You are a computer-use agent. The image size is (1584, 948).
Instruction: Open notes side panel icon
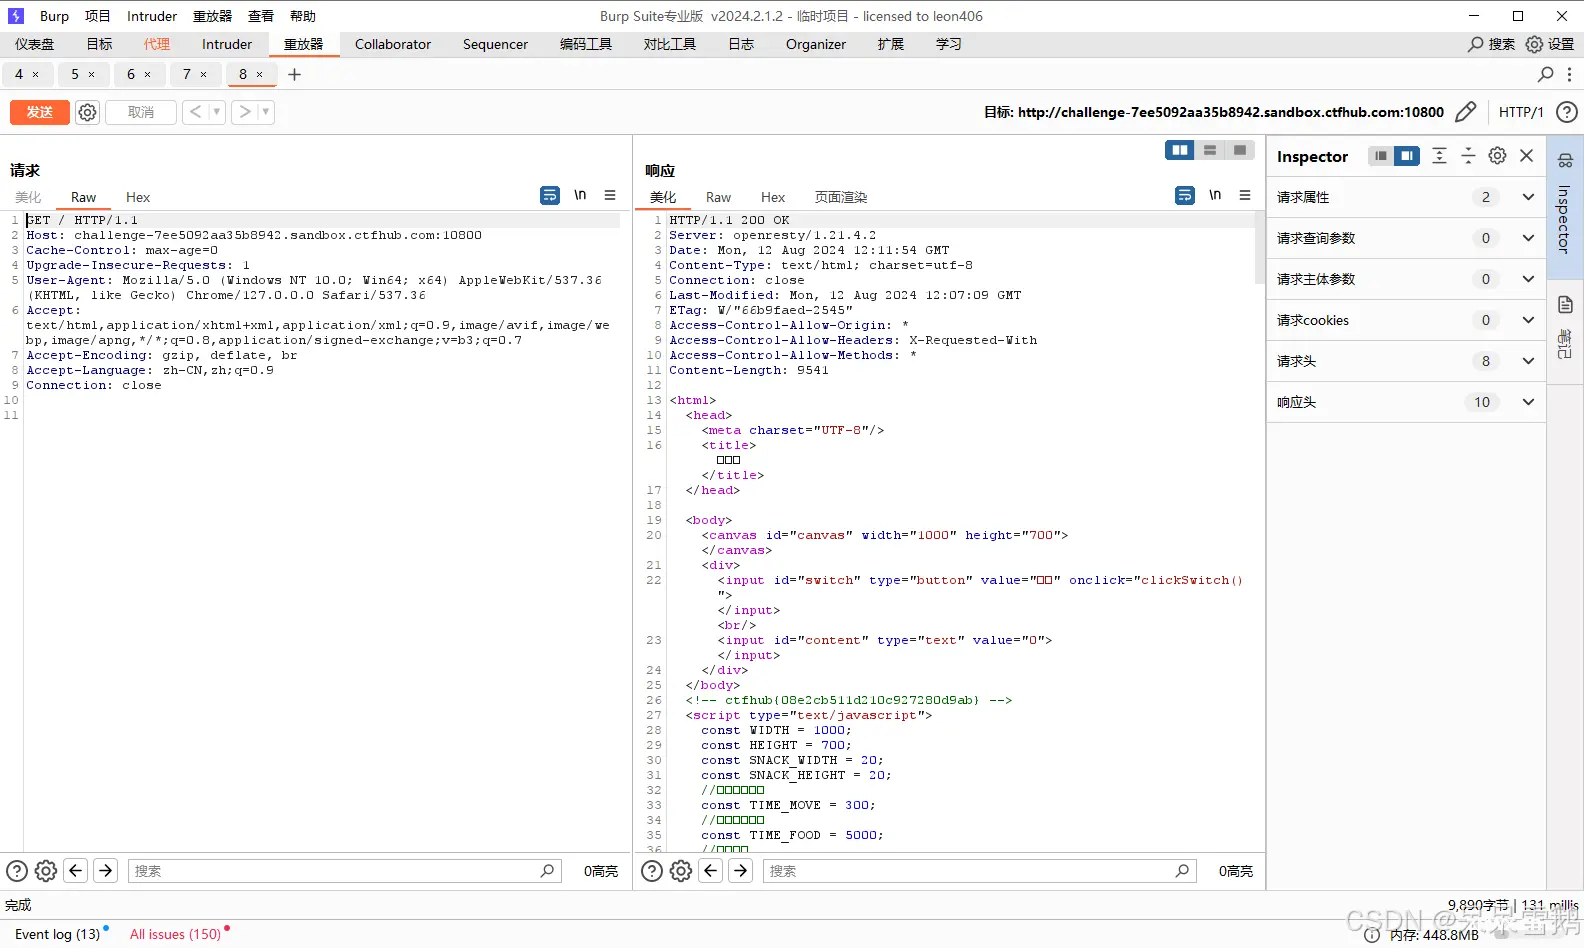click(1565, 305)
